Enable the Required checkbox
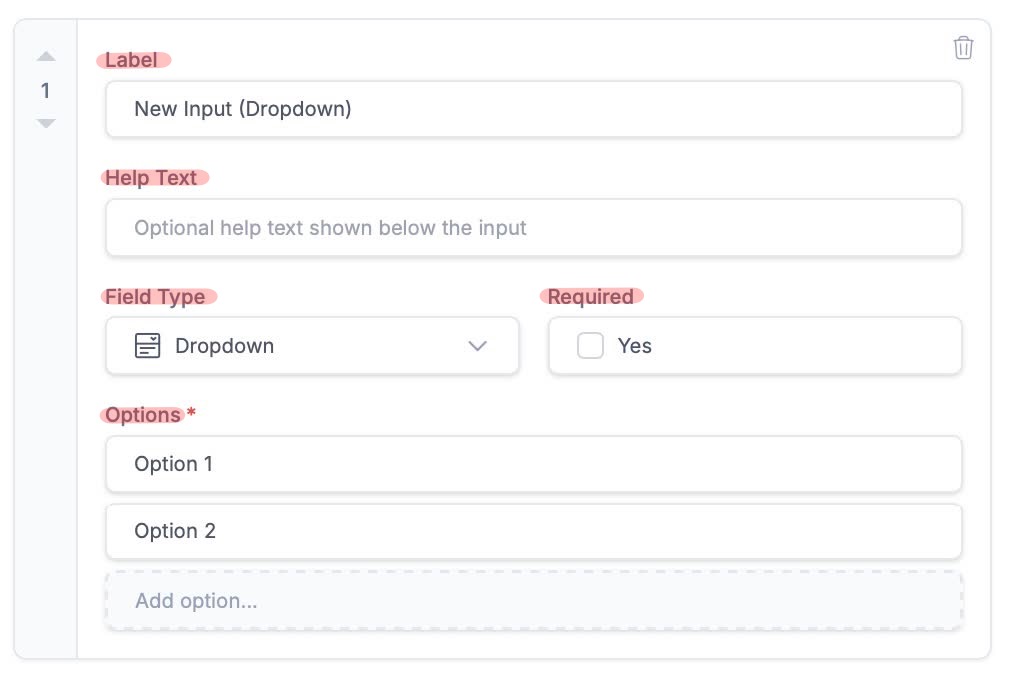1010x676 pixels. pyautogui.click(x=590, y=346)
